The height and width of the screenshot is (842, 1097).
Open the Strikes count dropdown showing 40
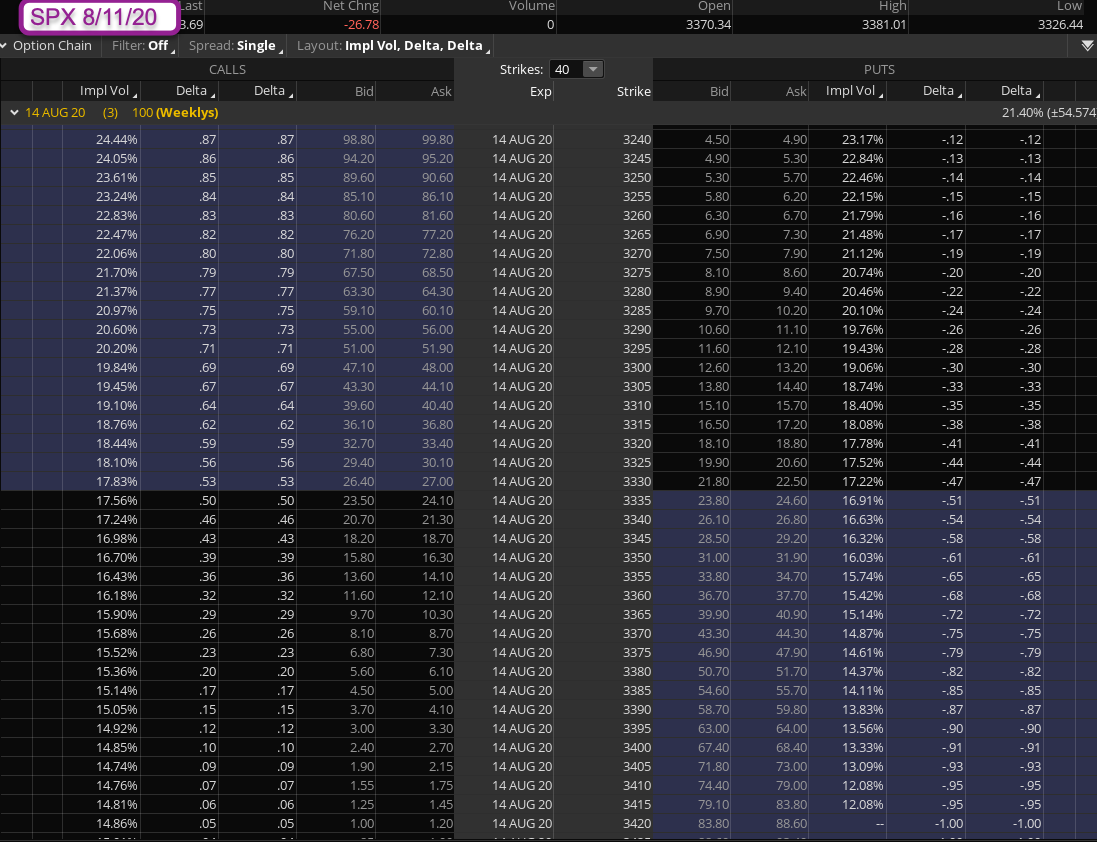point(579,69)
